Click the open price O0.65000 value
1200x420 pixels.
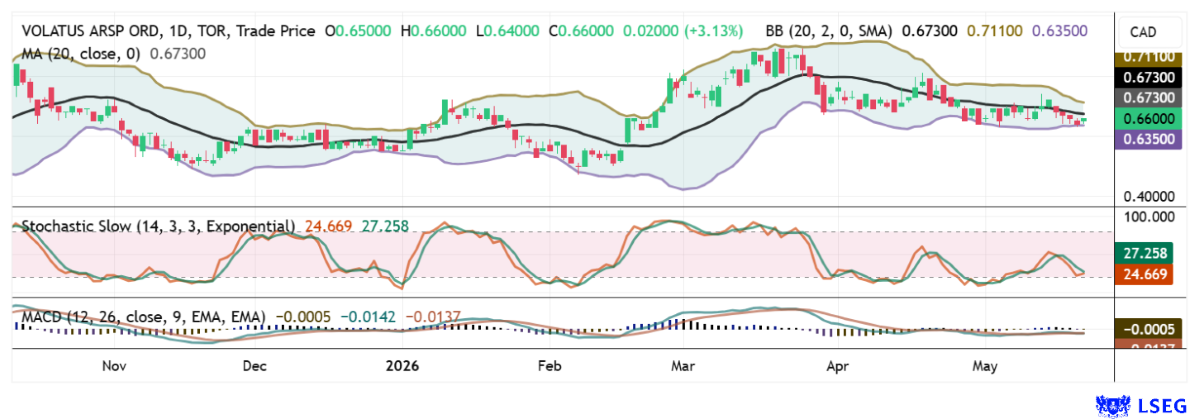[x=360, y=32]
